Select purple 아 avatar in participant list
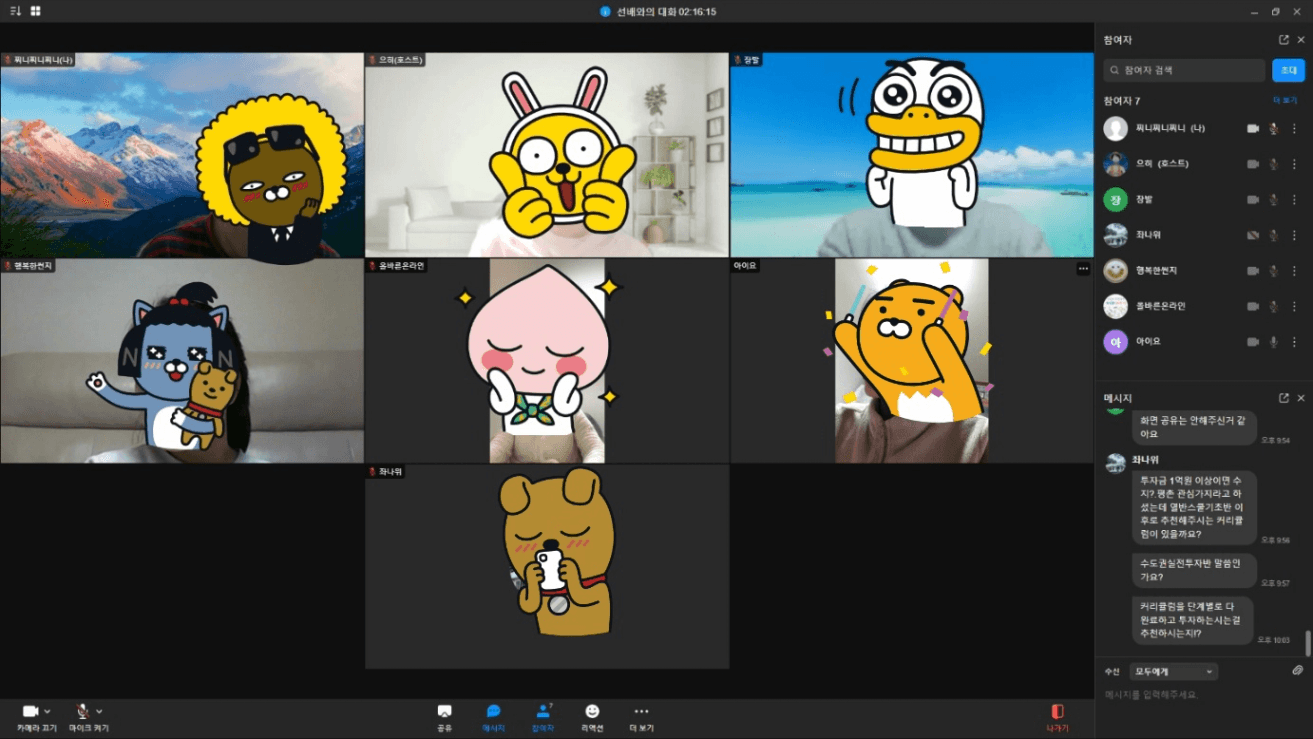This screenshot has width=1313, height=739. point(1116,342)
